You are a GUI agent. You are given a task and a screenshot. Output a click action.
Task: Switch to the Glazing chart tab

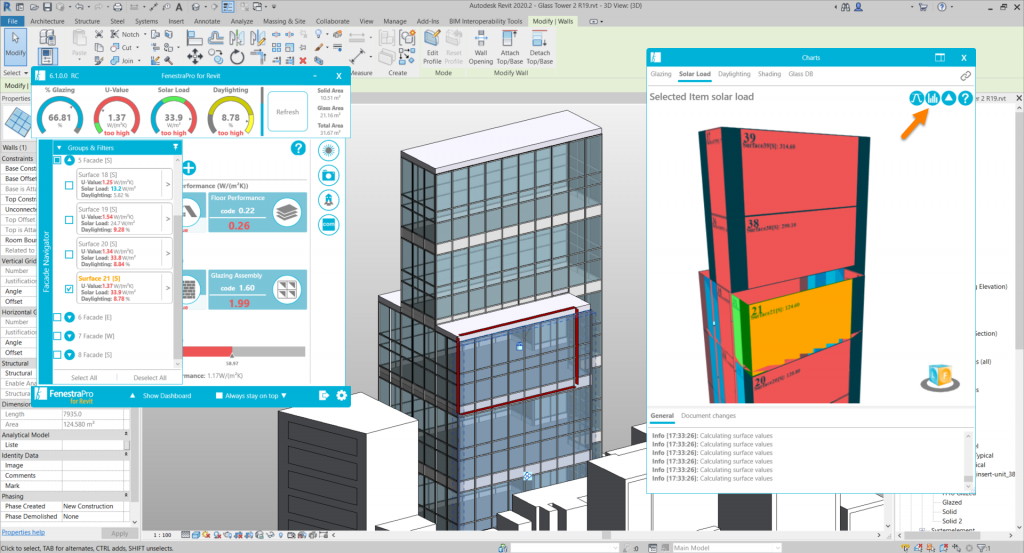point(660,74)
